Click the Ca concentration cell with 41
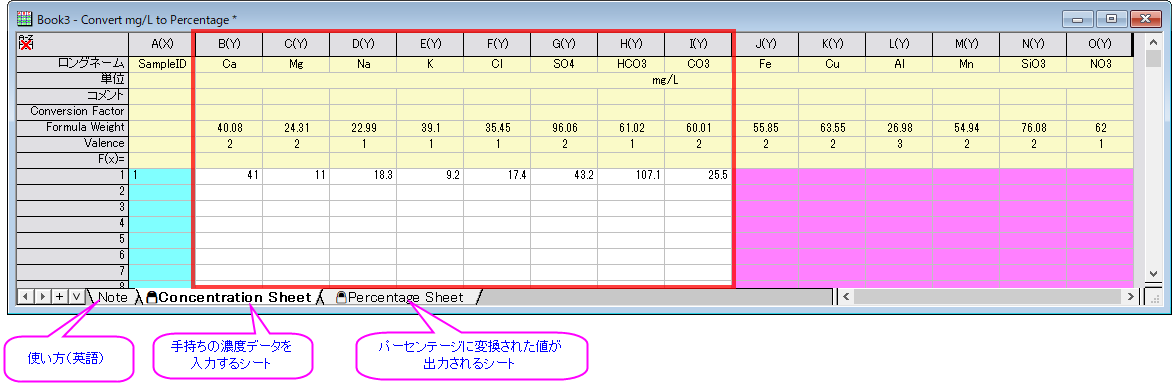This screenshot has width=1172, height=388. 229,176
